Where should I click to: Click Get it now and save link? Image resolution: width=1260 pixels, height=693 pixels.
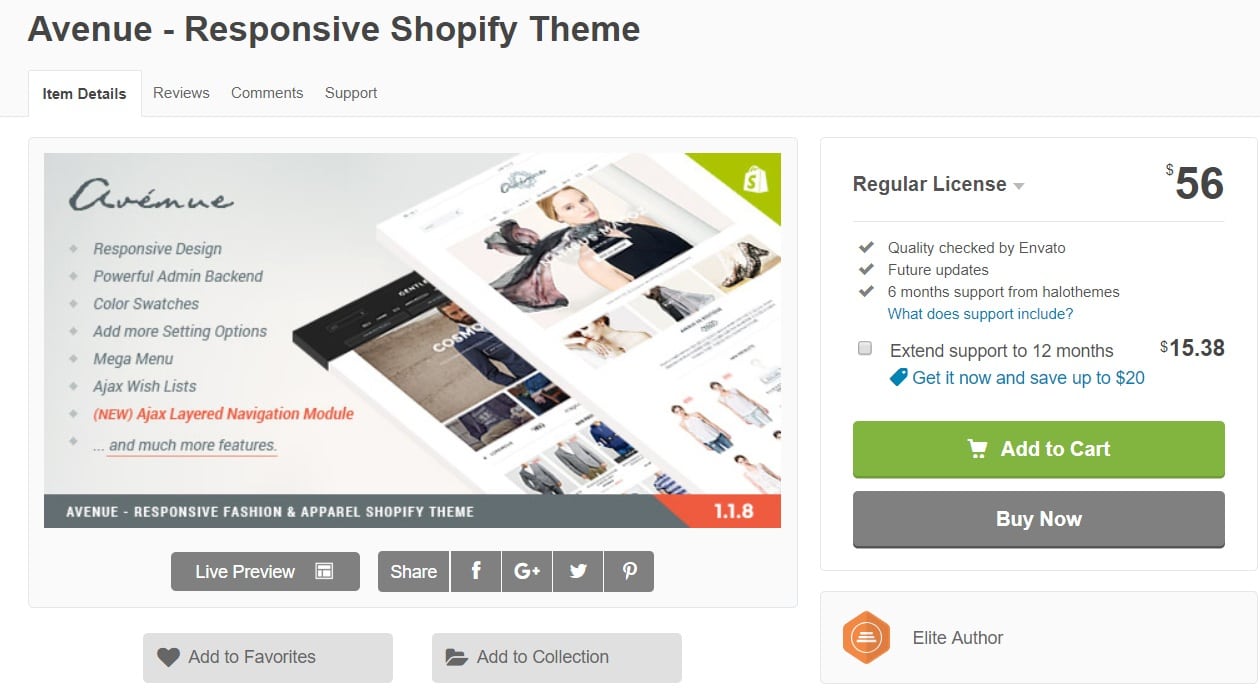pos(1028,378)
